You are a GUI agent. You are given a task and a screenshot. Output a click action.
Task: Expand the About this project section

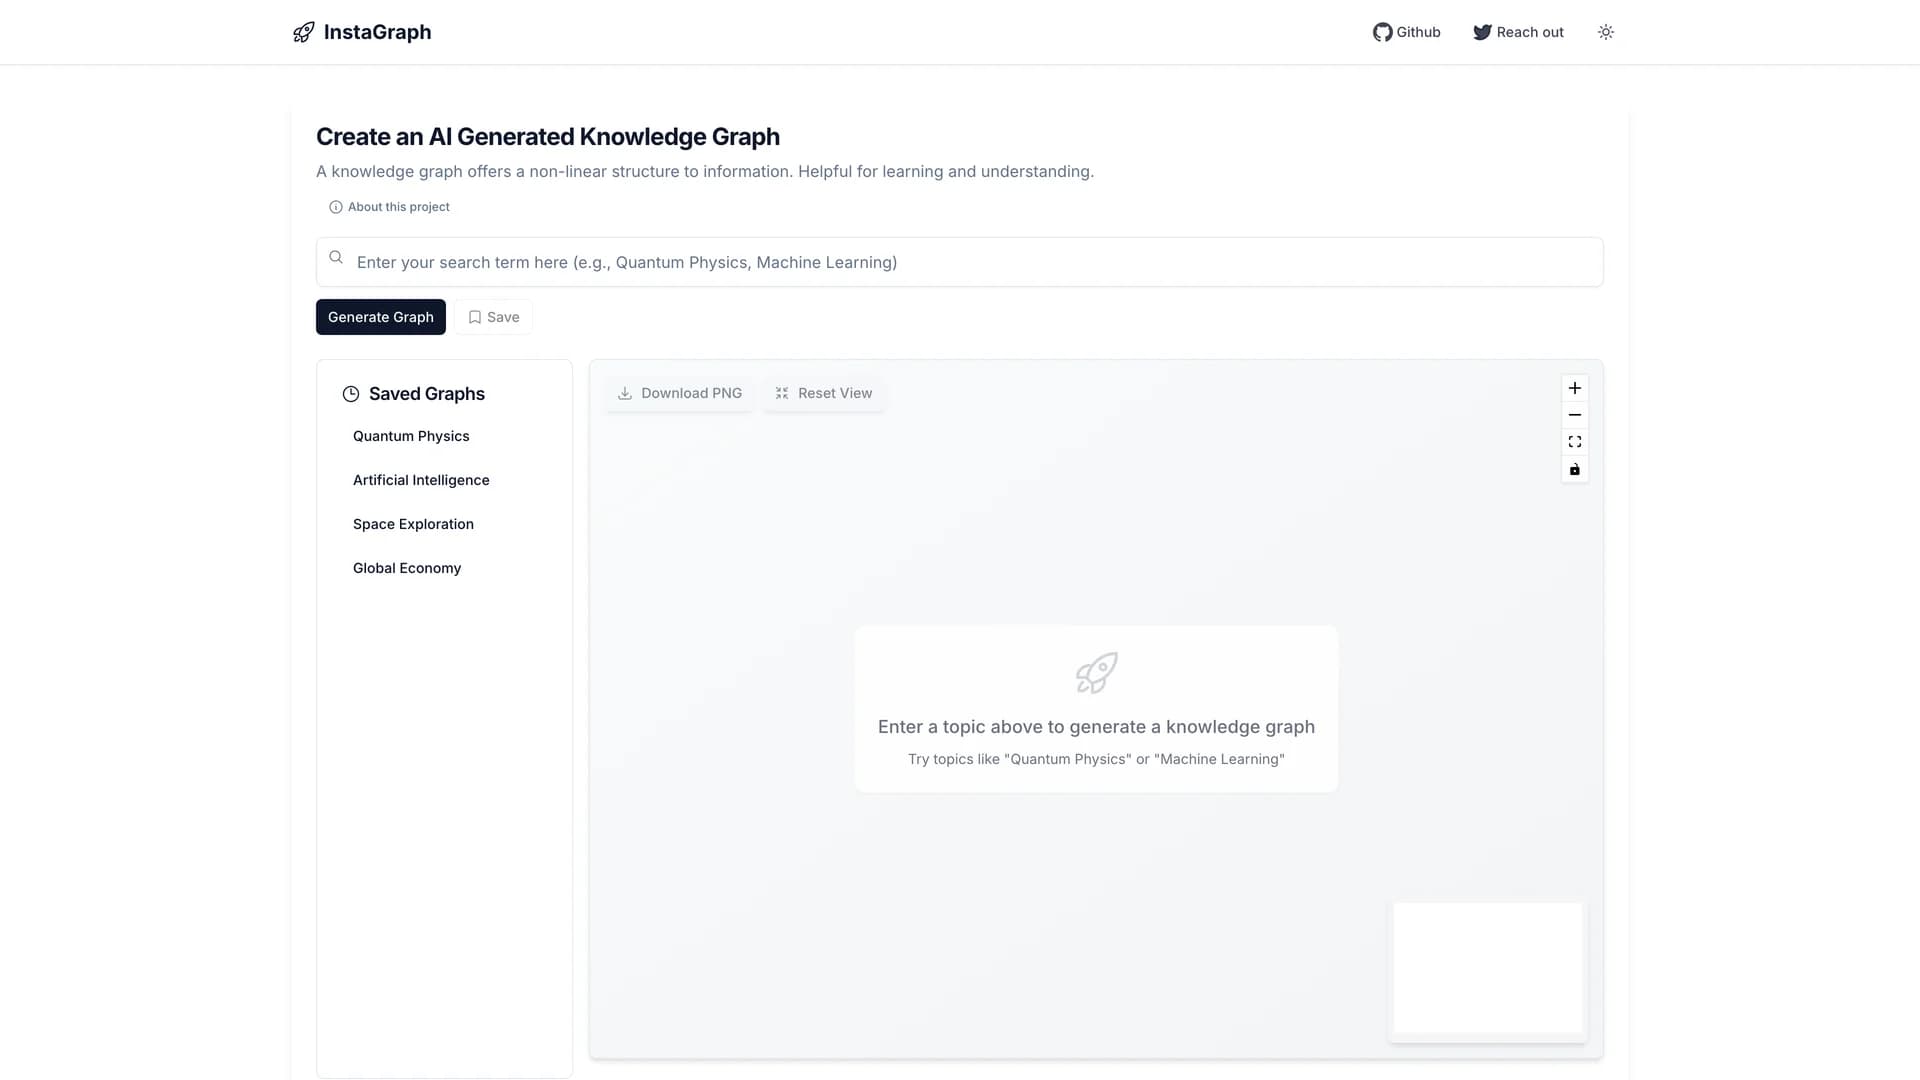389,207
